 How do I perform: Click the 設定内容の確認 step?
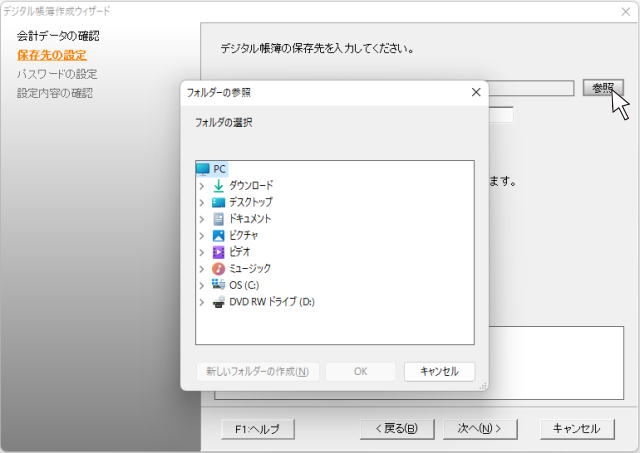pos(55,93)
